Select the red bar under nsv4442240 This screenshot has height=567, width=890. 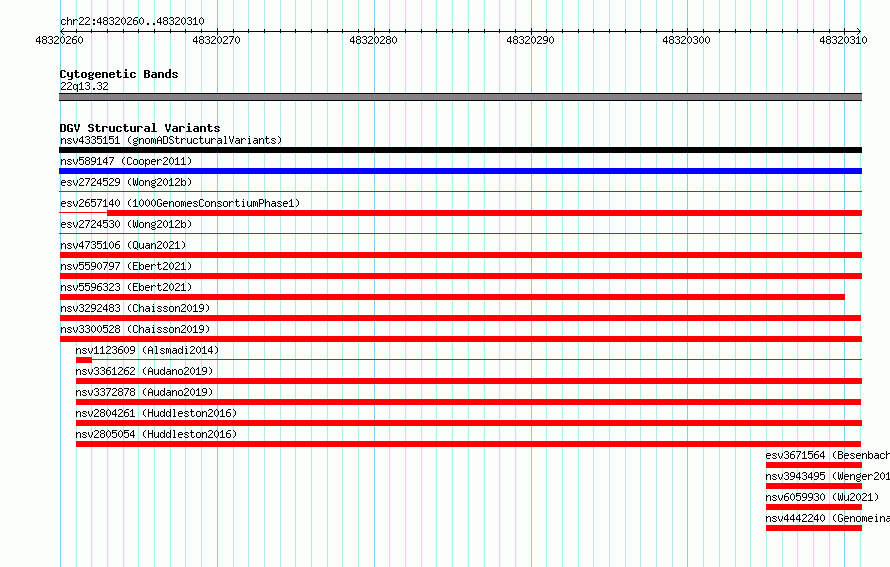point(814,528)
